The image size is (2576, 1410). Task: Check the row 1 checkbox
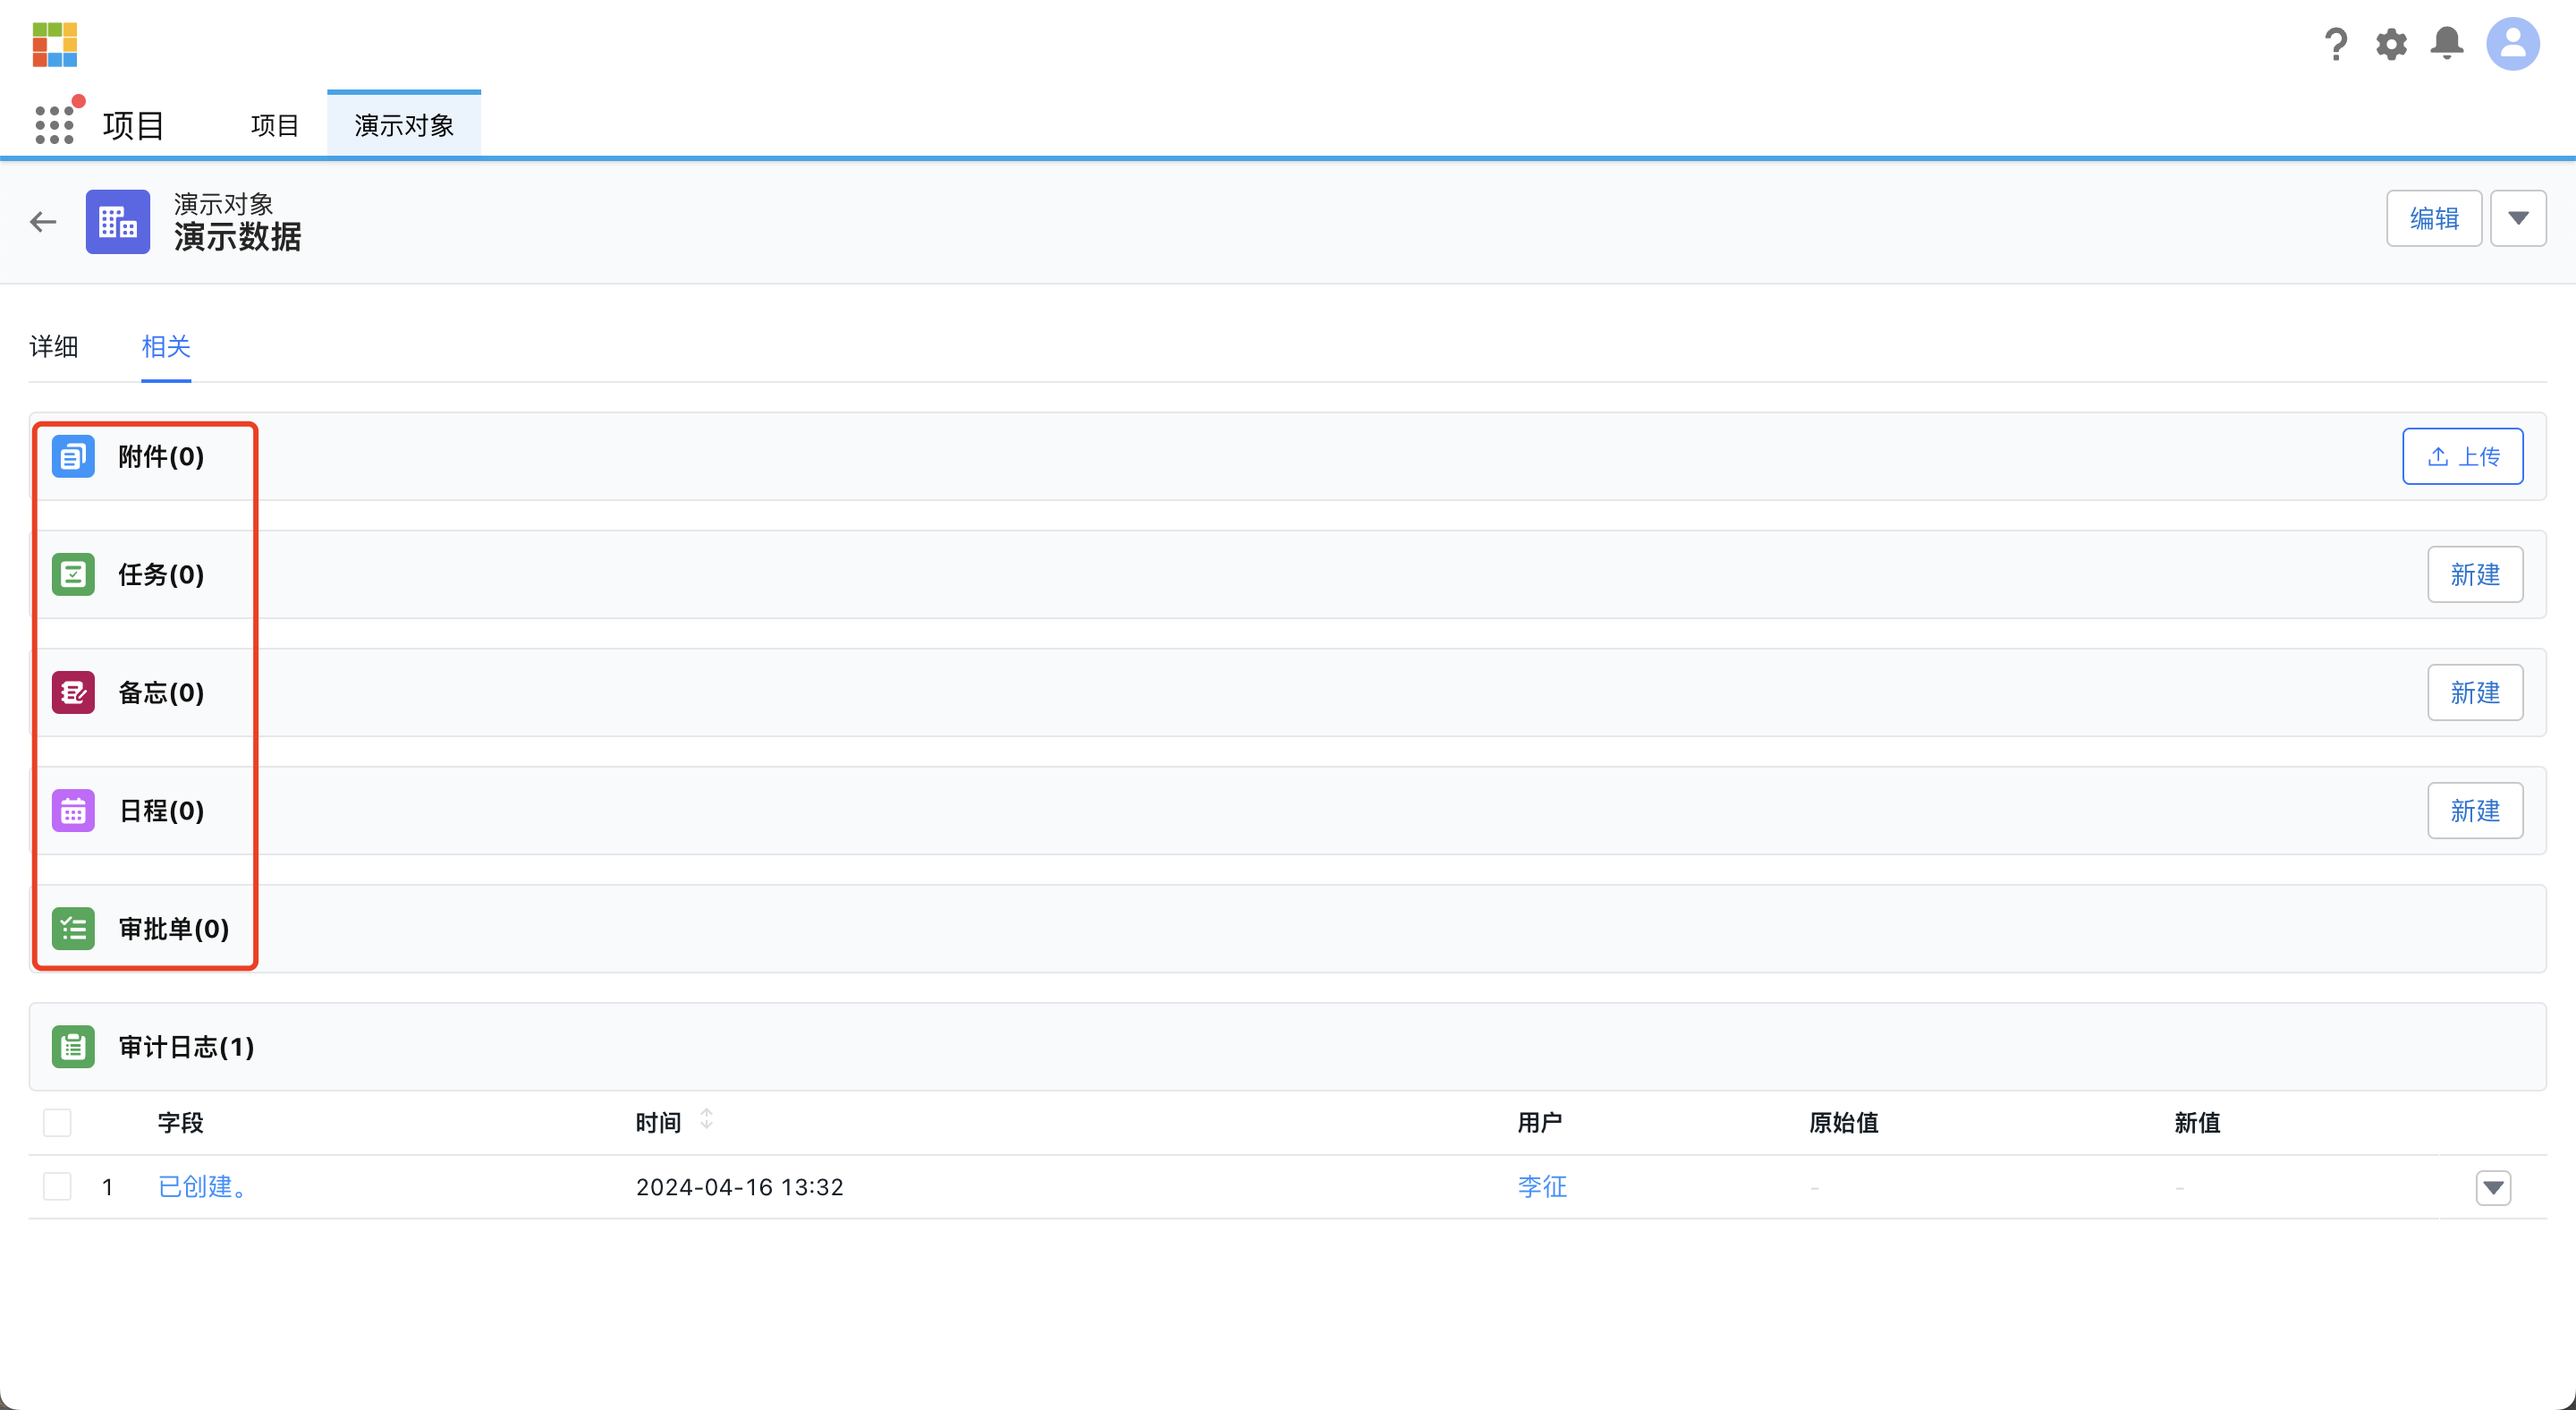(57, 1187)
